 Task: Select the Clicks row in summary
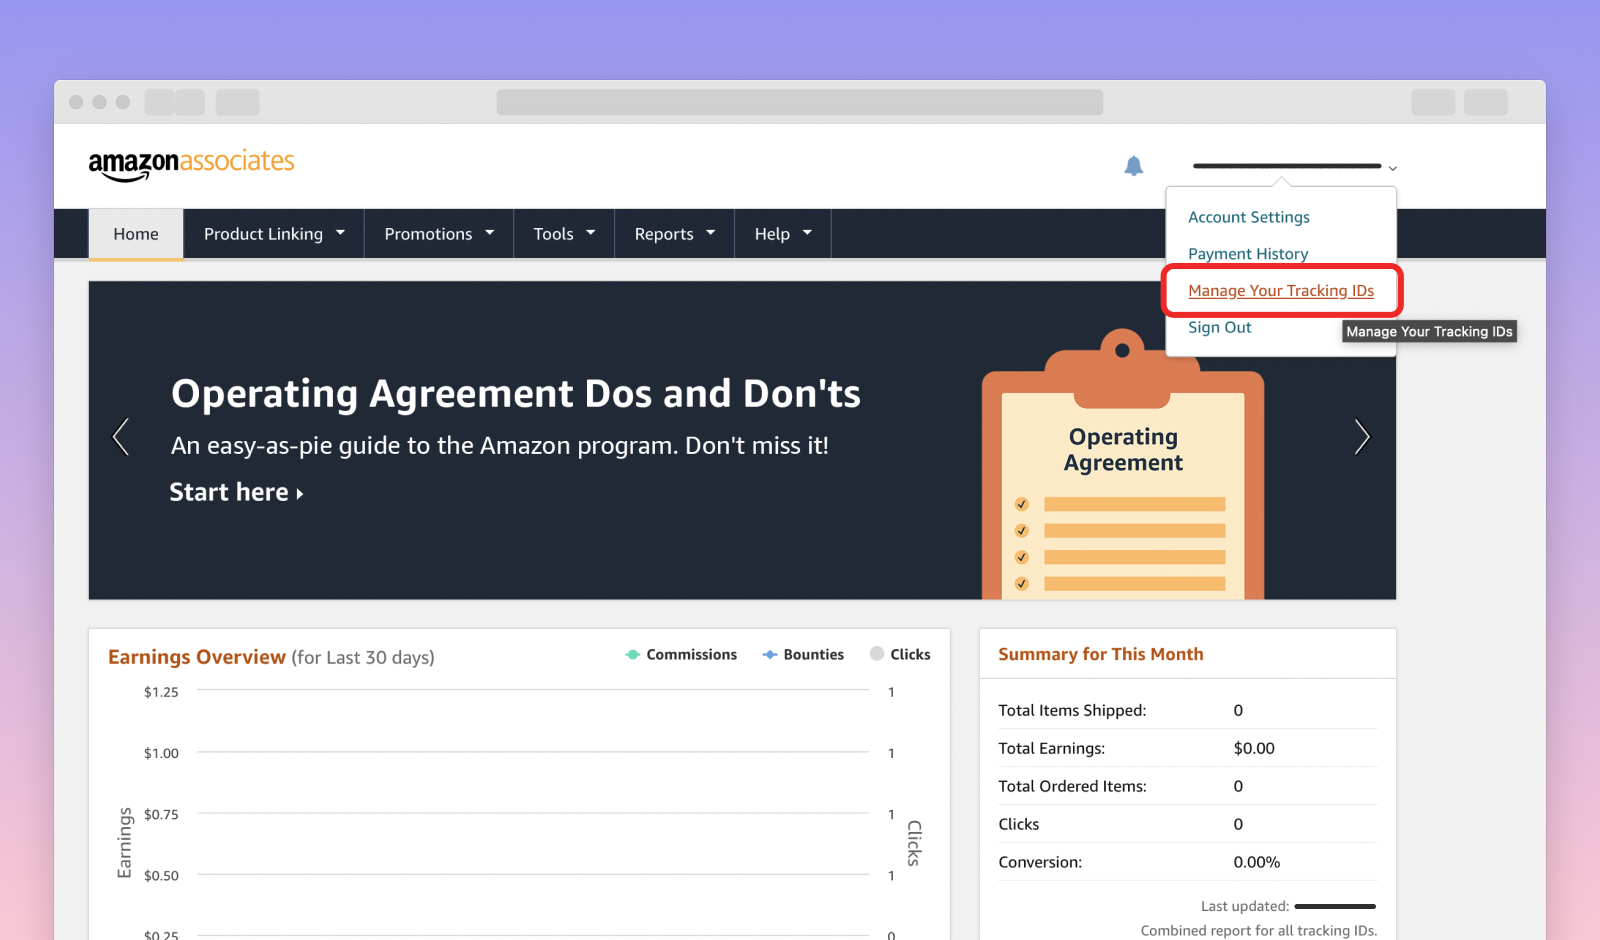[x=1187, y=824]
